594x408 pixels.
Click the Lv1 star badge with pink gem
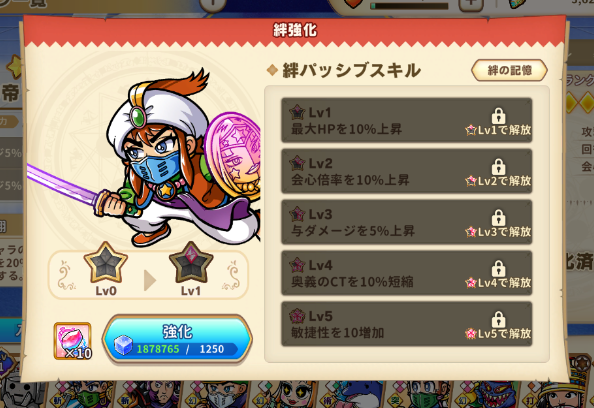(191, 263)
